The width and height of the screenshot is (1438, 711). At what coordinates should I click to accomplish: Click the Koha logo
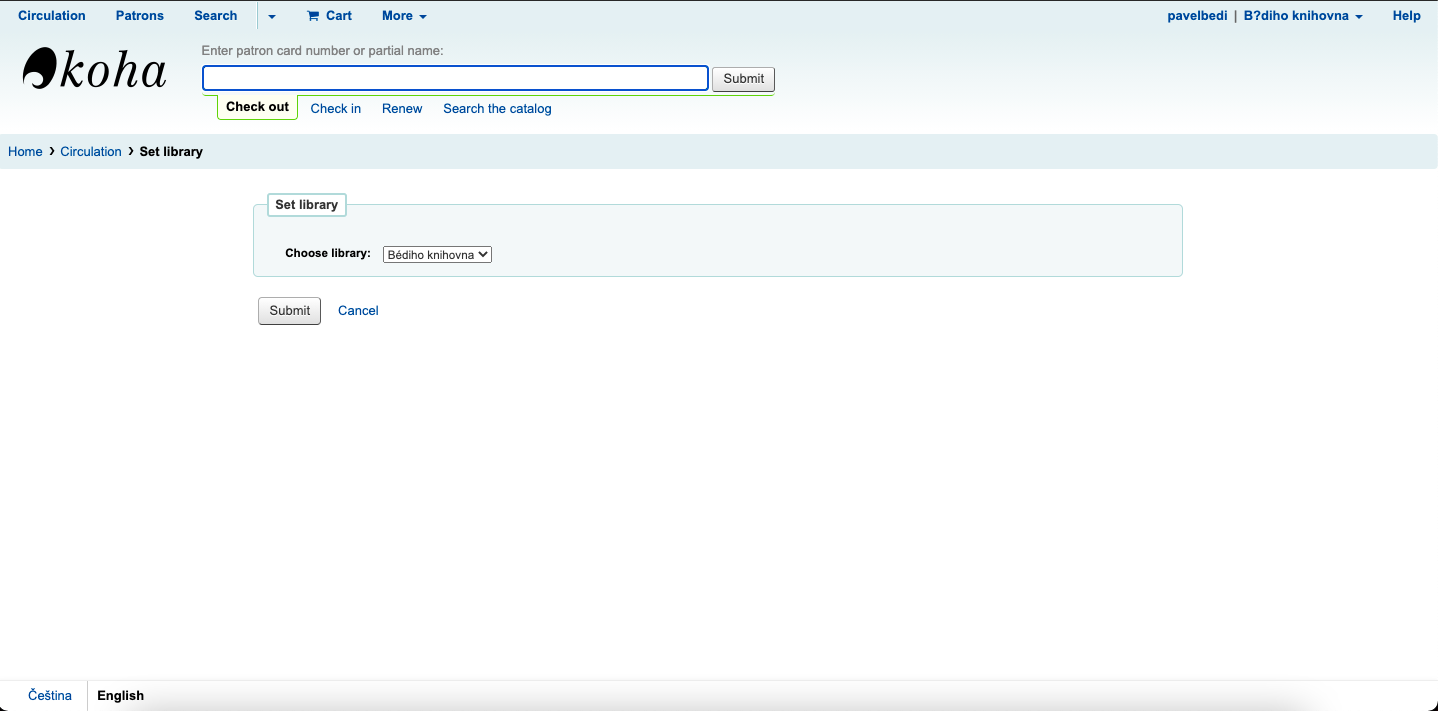[x=94, y=69]
